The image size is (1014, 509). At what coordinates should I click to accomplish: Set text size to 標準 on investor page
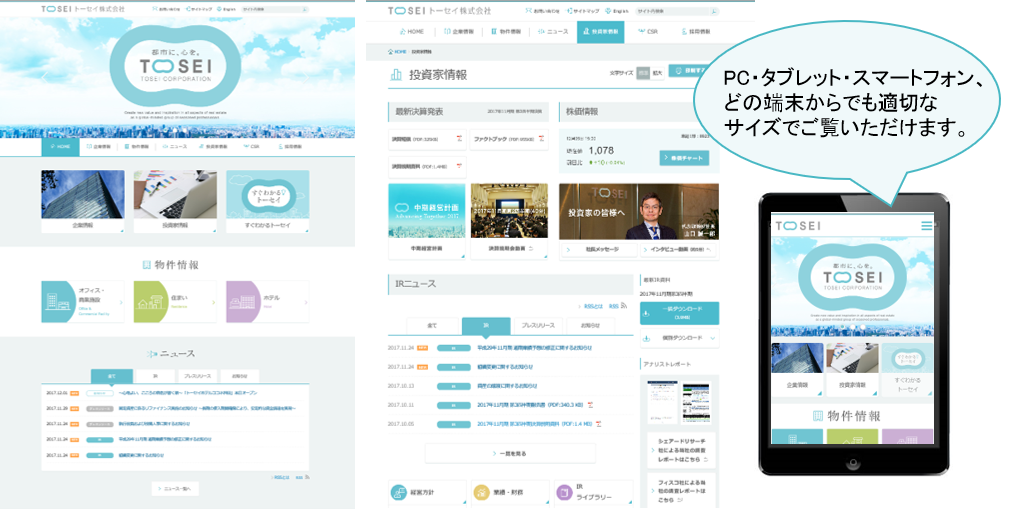tap(643, 73)
